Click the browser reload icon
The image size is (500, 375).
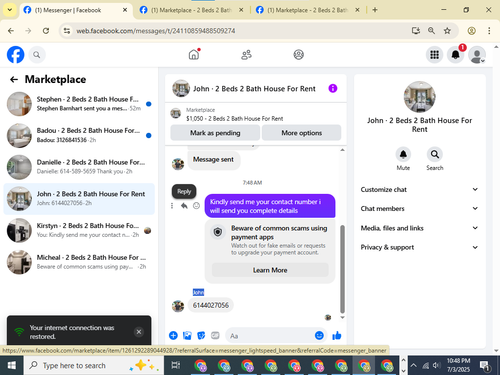coord(46,31)
